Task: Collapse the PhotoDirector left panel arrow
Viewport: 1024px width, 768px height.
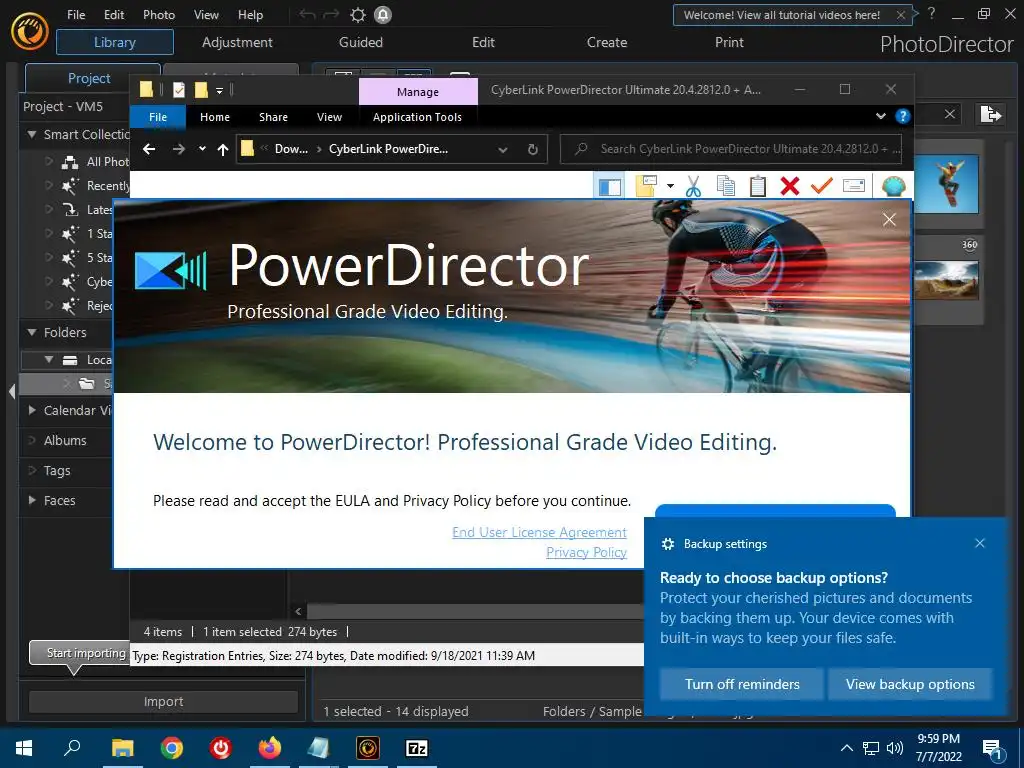Action: 12,391
